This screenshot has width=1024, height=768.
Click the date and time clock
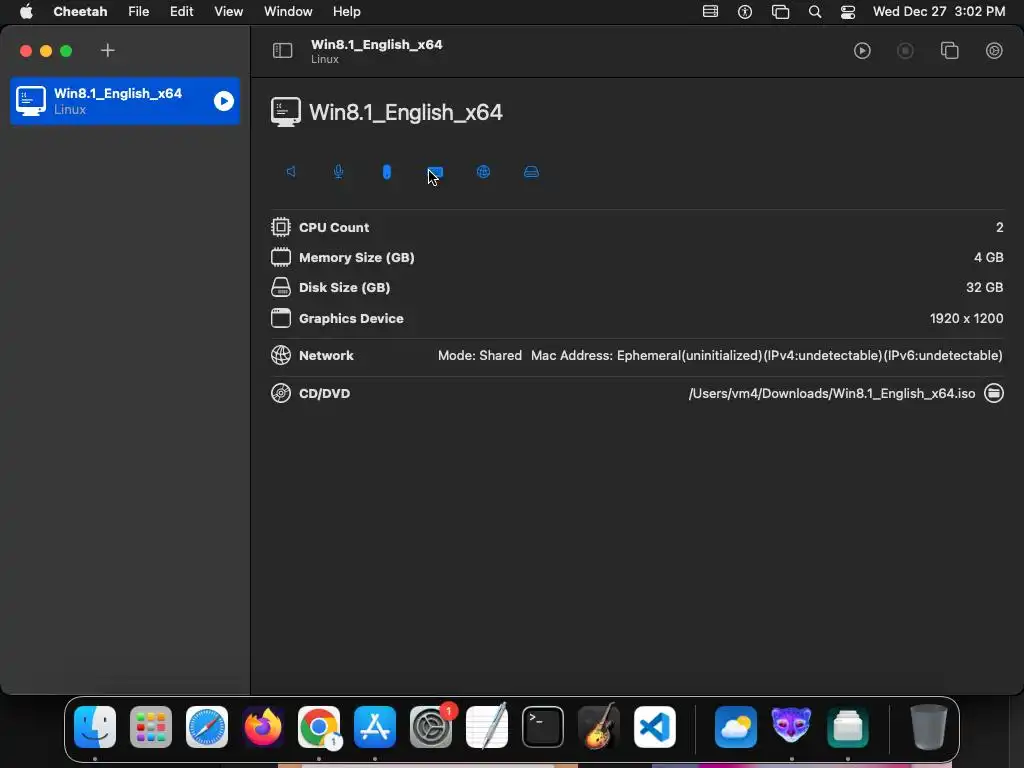pos(939,12)
